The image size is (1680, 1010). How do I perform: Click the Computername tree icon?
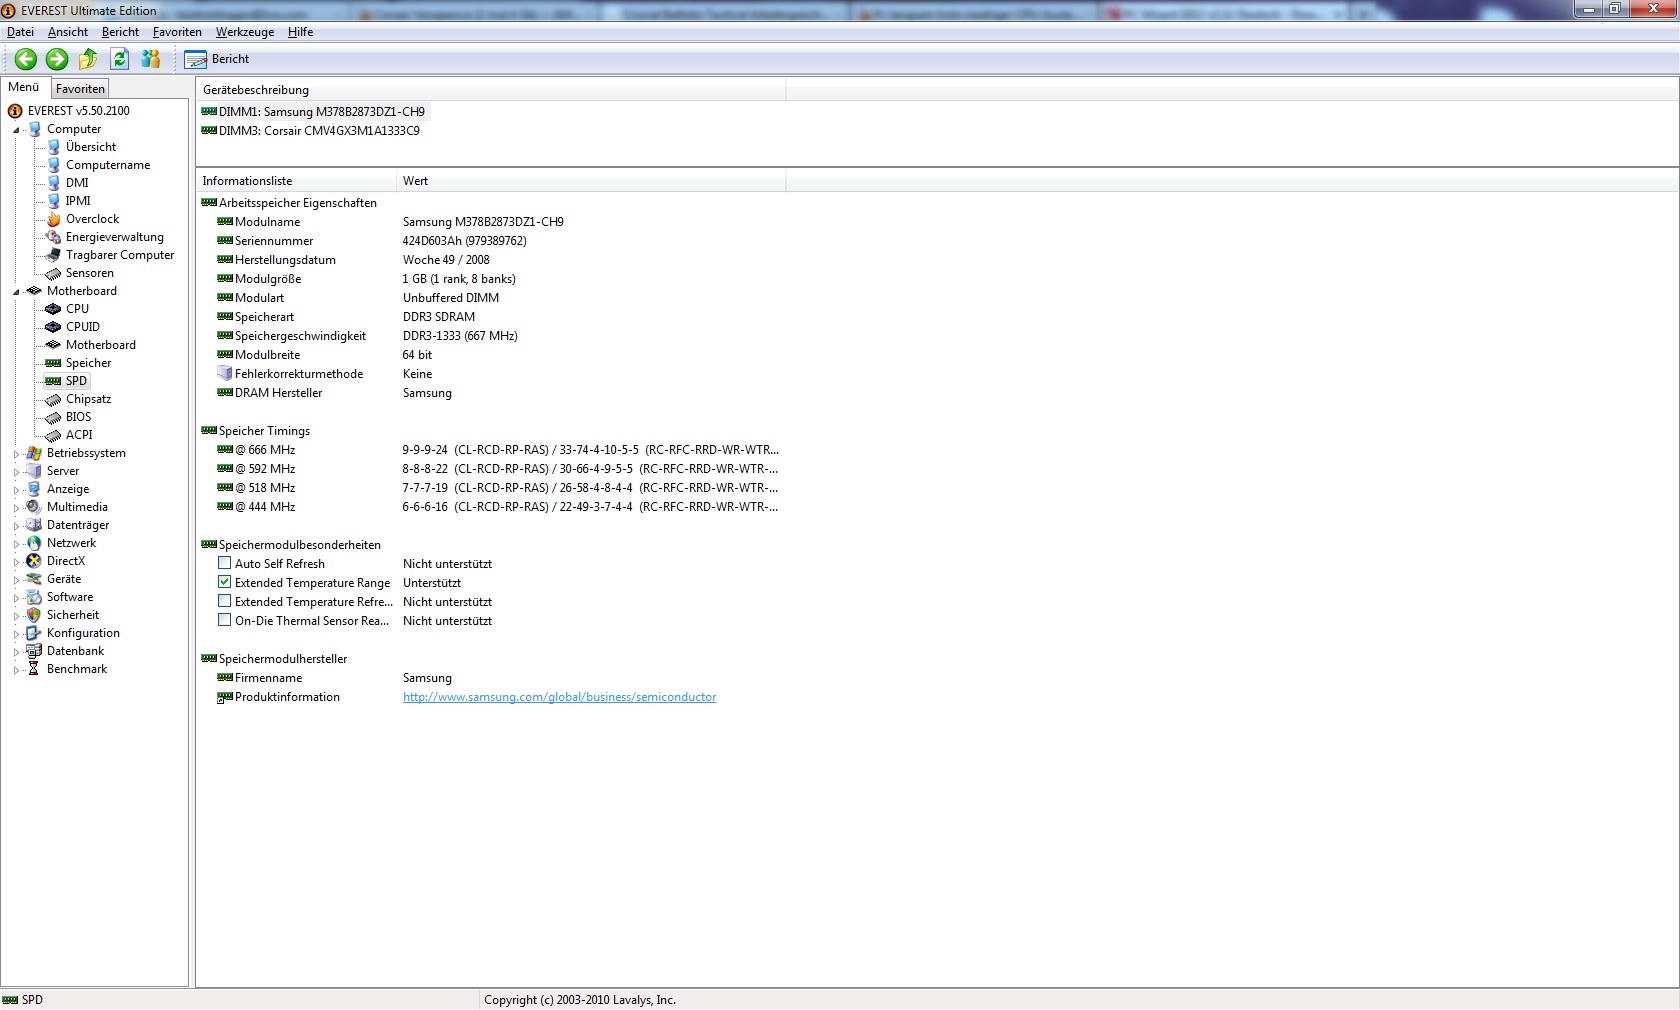point(54,165)
